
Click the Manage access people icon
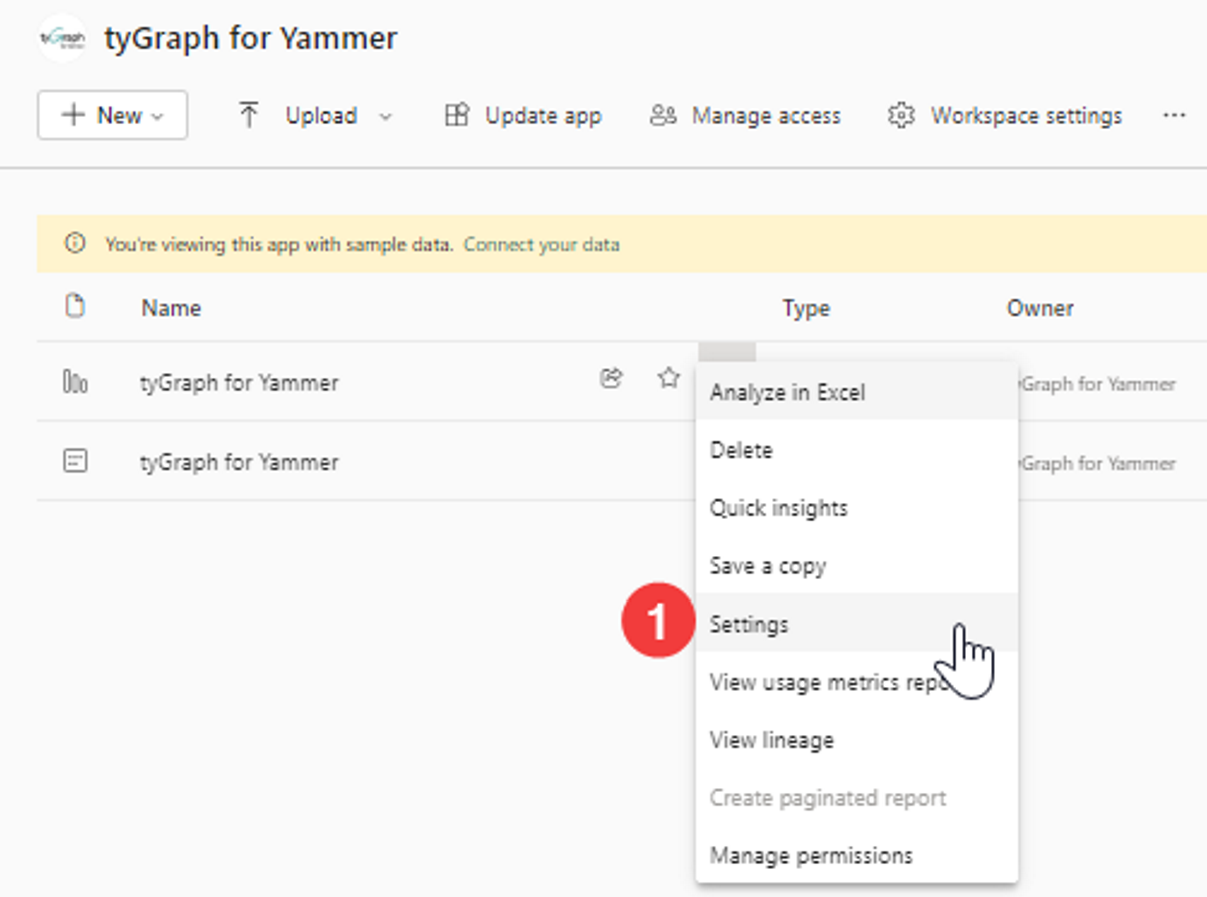(x=663, y=116)
